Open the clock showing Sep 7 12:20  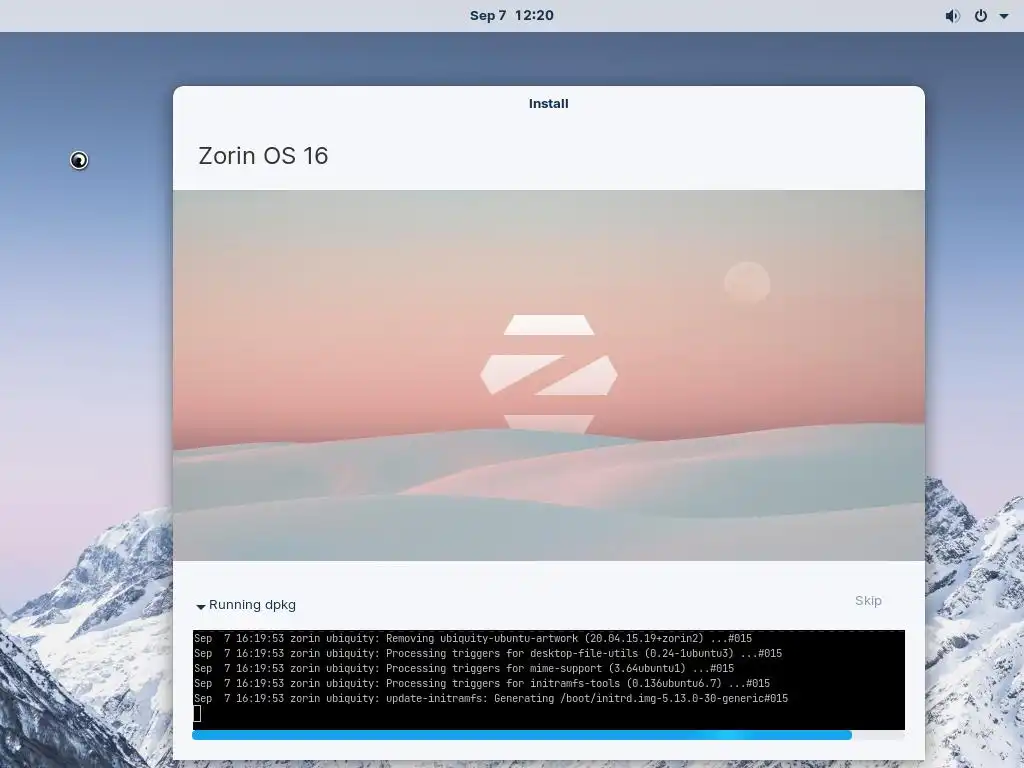[x=511, y=16]
